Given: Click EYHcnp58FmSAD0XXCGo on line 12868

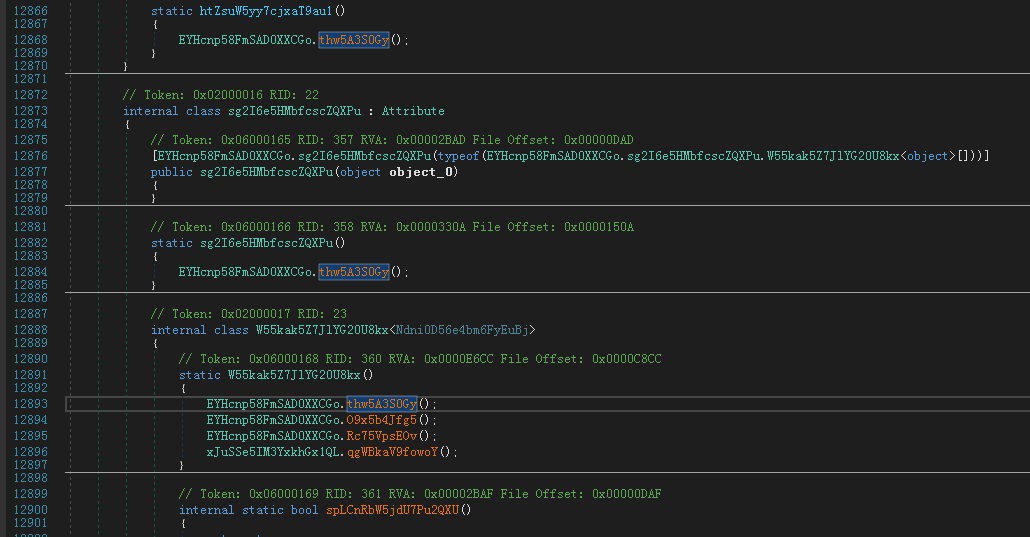Looking at the screenshot, I should click(245, 40).
